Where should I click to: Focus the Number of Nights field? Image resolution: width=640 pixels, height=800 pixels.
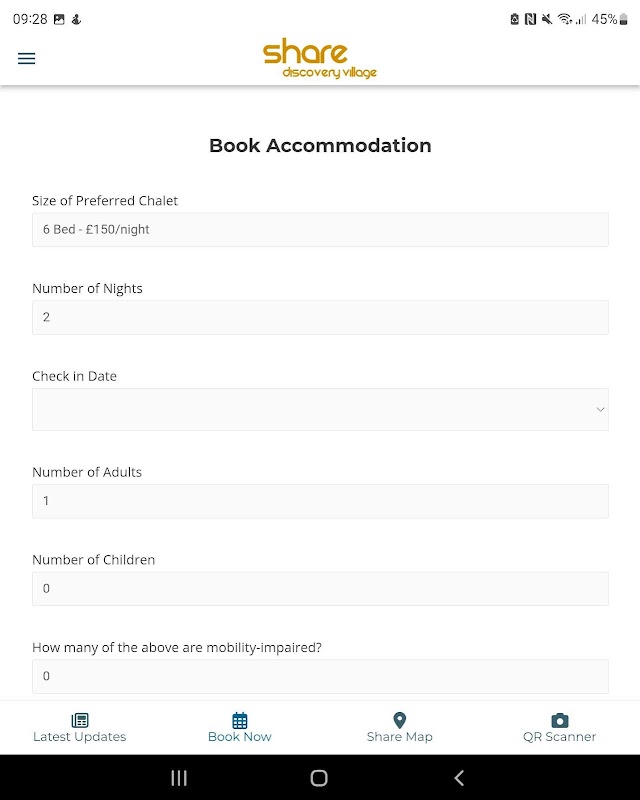320,317
